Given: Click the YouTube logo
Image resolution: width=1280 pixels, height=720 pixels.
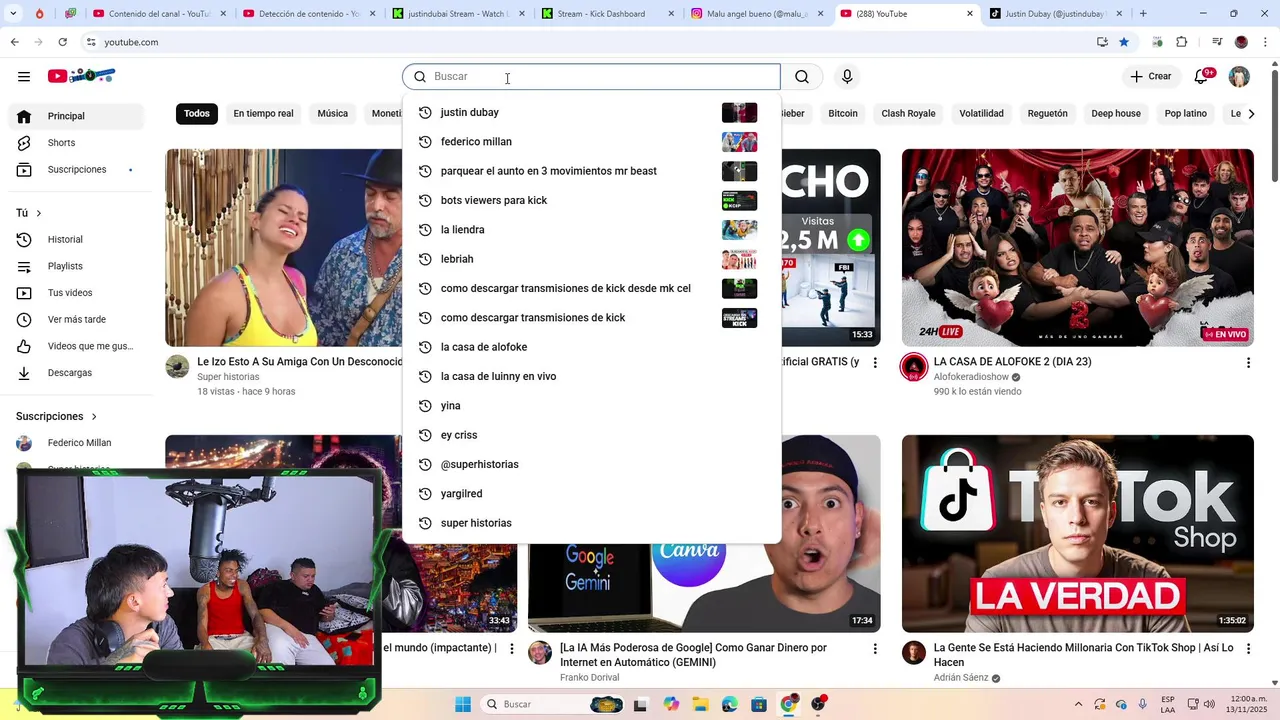Looking at the screenshot, I should (x=81, y=76).
